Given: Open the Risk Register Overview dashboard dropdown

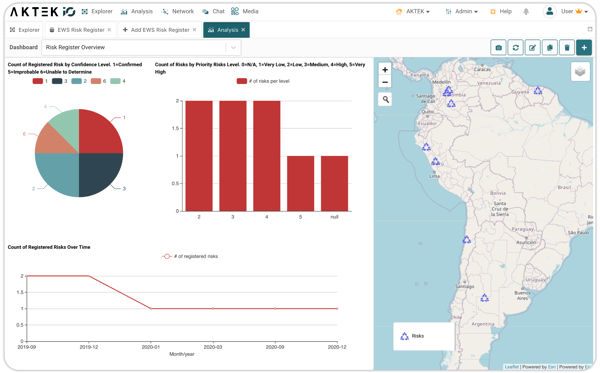Looking at the screenshot, I should pos(141,47).
